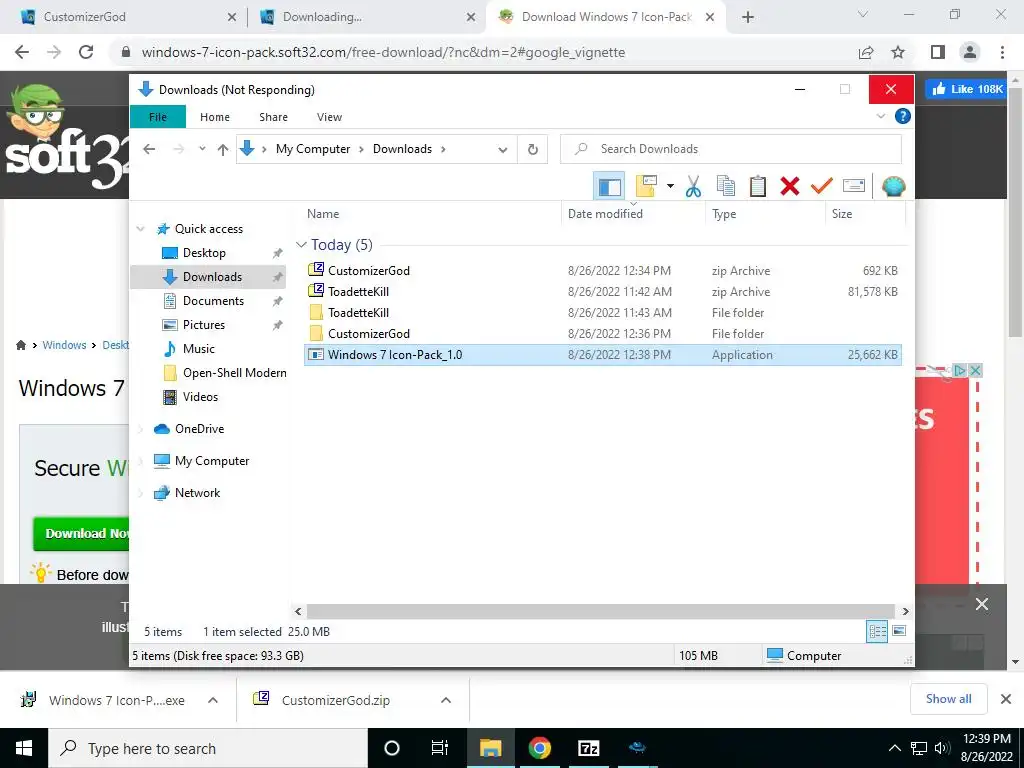Click the share page icon in address bar
Screen dimensions: 1024x768
pyautogui.click(x=866, y=52)
